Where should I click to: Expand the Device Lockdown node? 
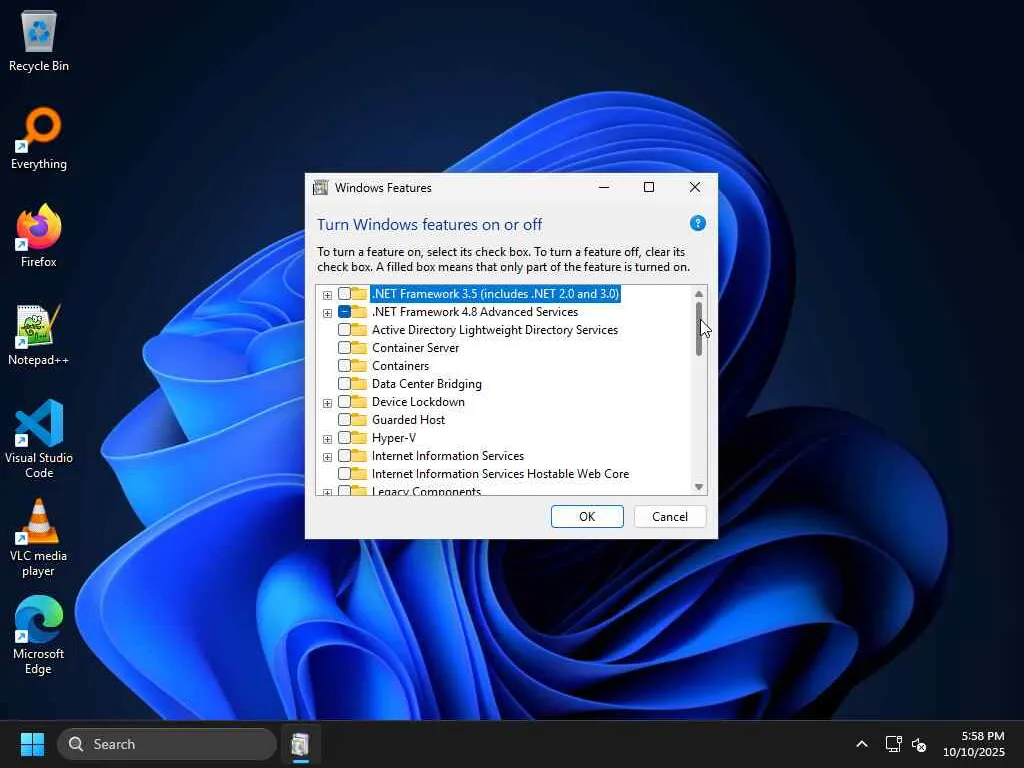tap(327, 403)
